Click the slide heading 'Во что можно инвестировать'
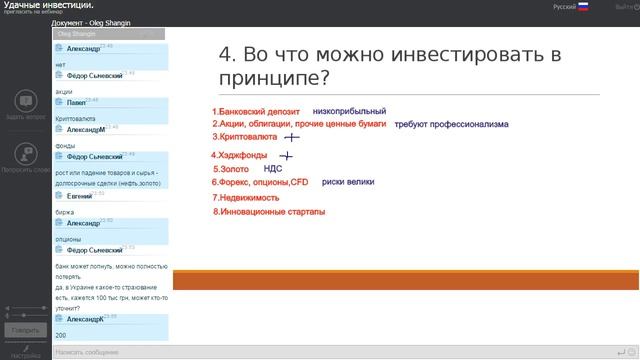Image resolution: width=640 pixels, height=360 pixels. [390, 66]
